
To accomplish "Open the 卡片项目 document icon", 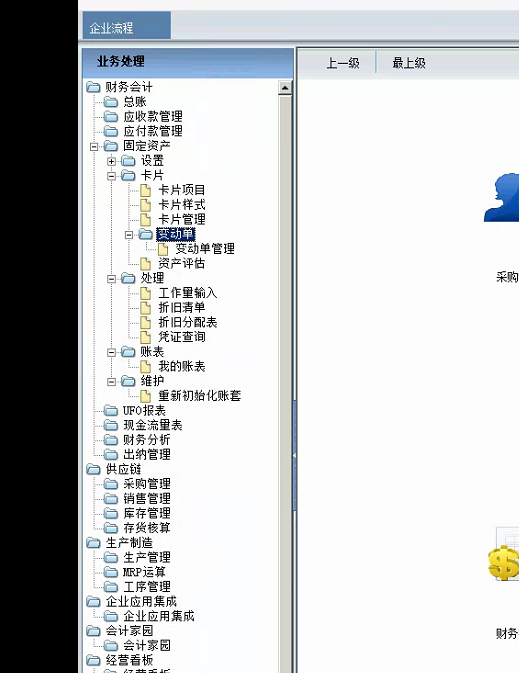I will click(x=146, y=190).
